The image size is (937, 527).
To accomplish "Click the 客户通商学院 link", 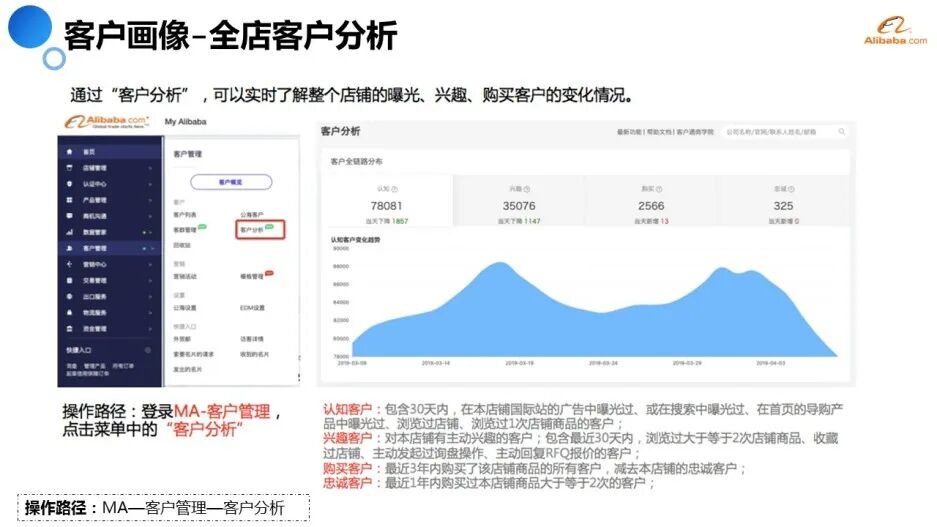I will (x=695, y=131).
